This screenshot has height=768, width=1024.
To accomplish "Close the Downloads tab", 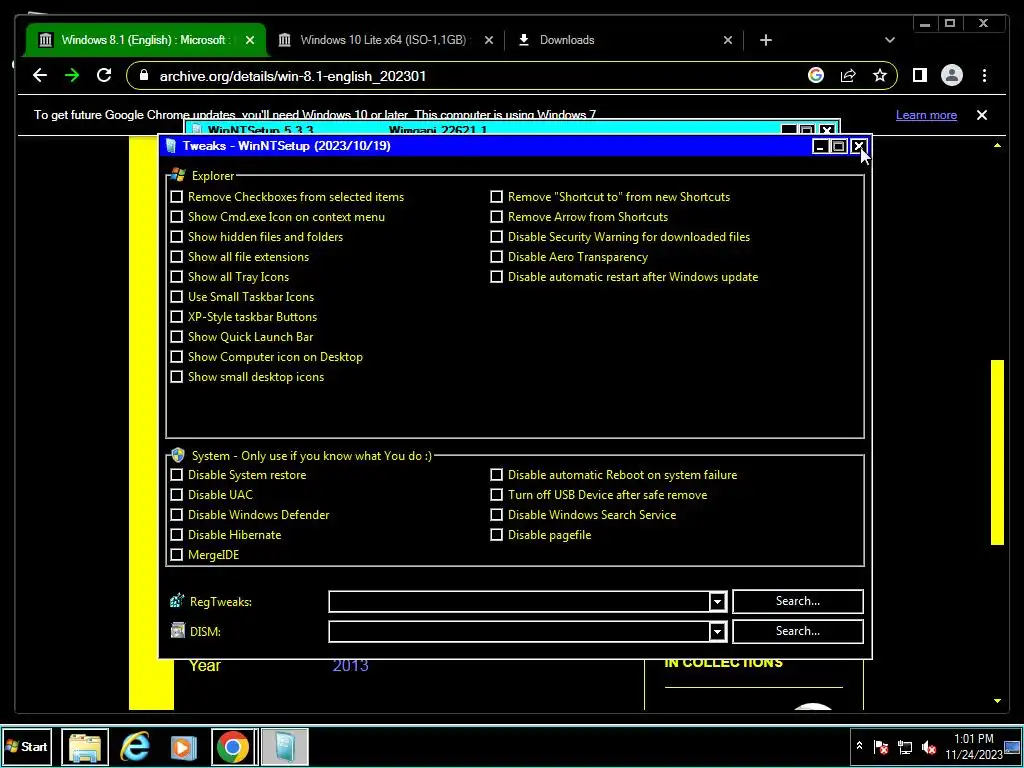I will click(x=728, y=40).
